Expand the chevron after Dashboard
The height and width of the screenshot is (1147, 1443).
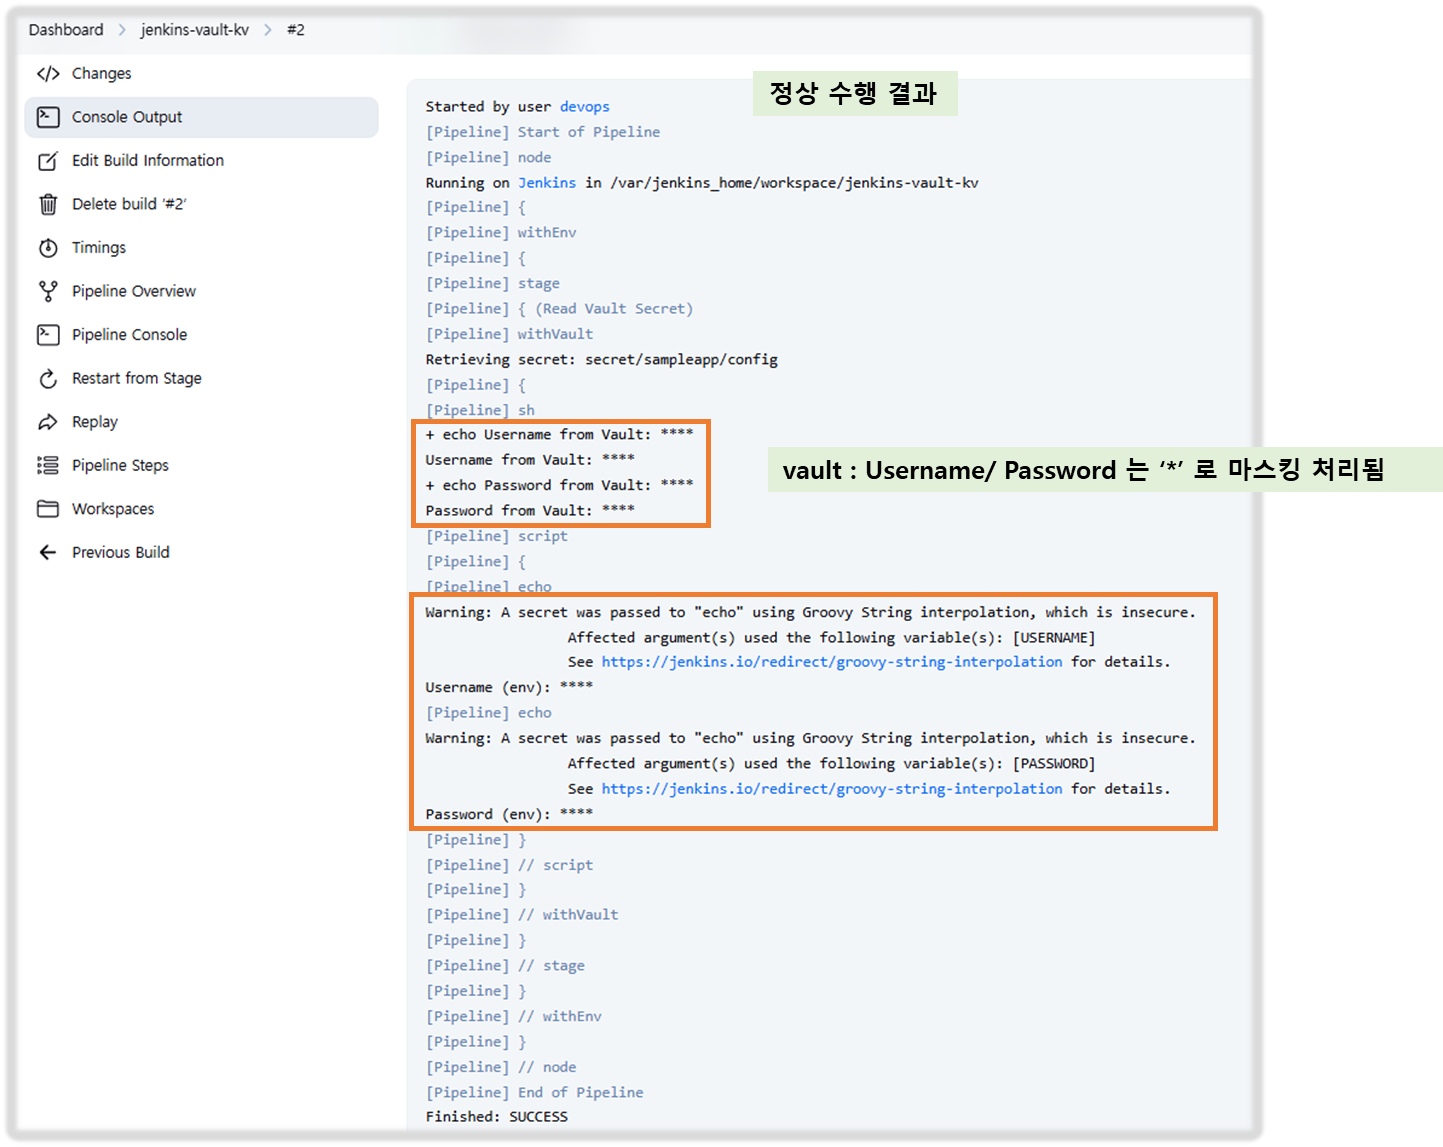[x=122, y=30]
